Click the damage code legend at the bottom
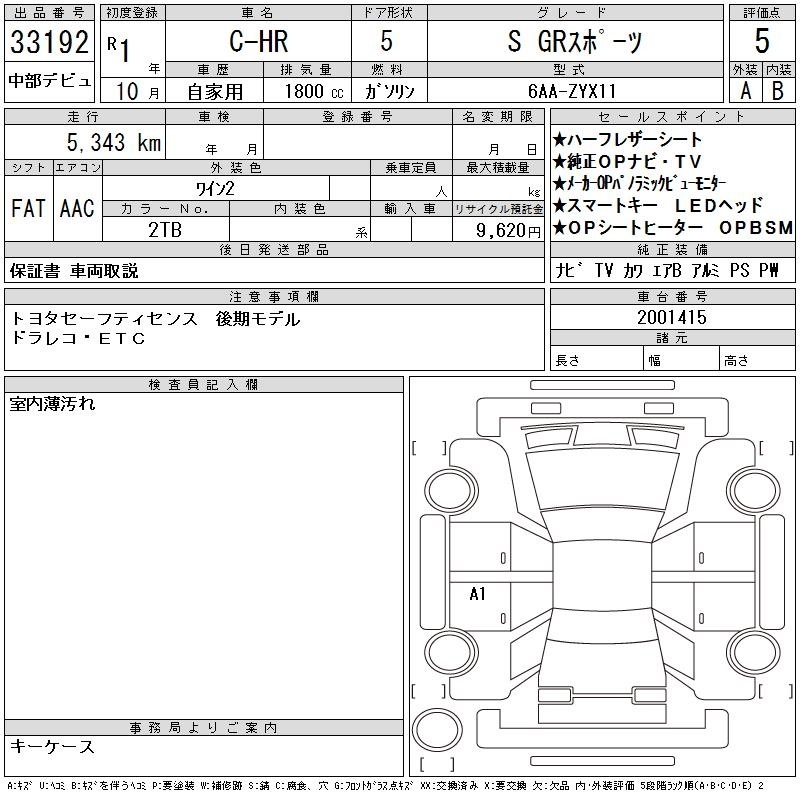 386,786
